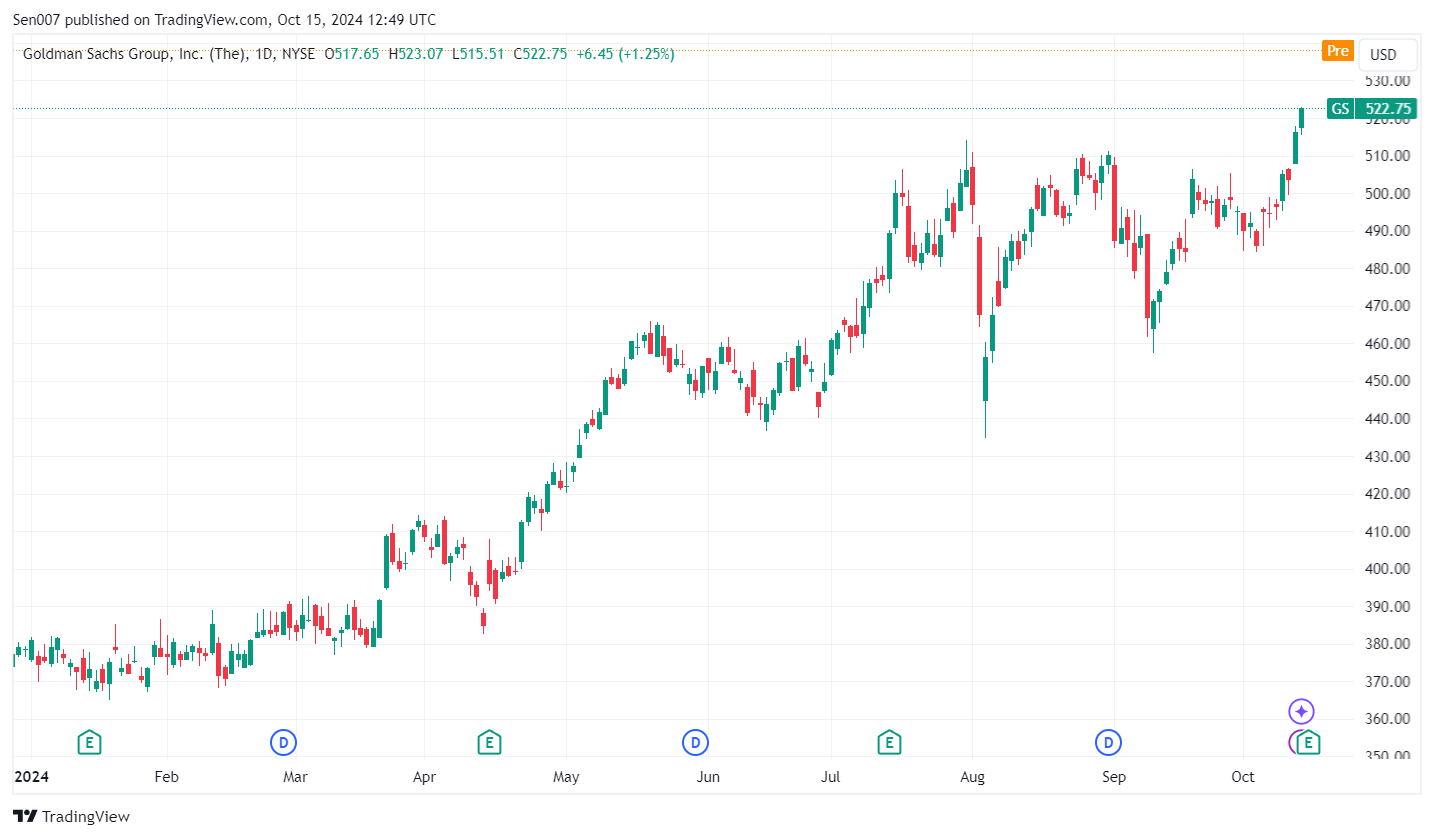
Task: Click the 500.00 price axis label
Action: tap(1388, 193)
